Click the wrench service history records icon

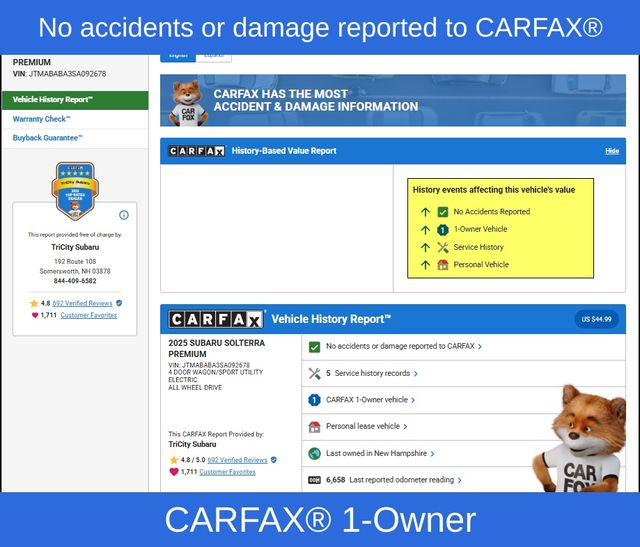tap(314, 373)
